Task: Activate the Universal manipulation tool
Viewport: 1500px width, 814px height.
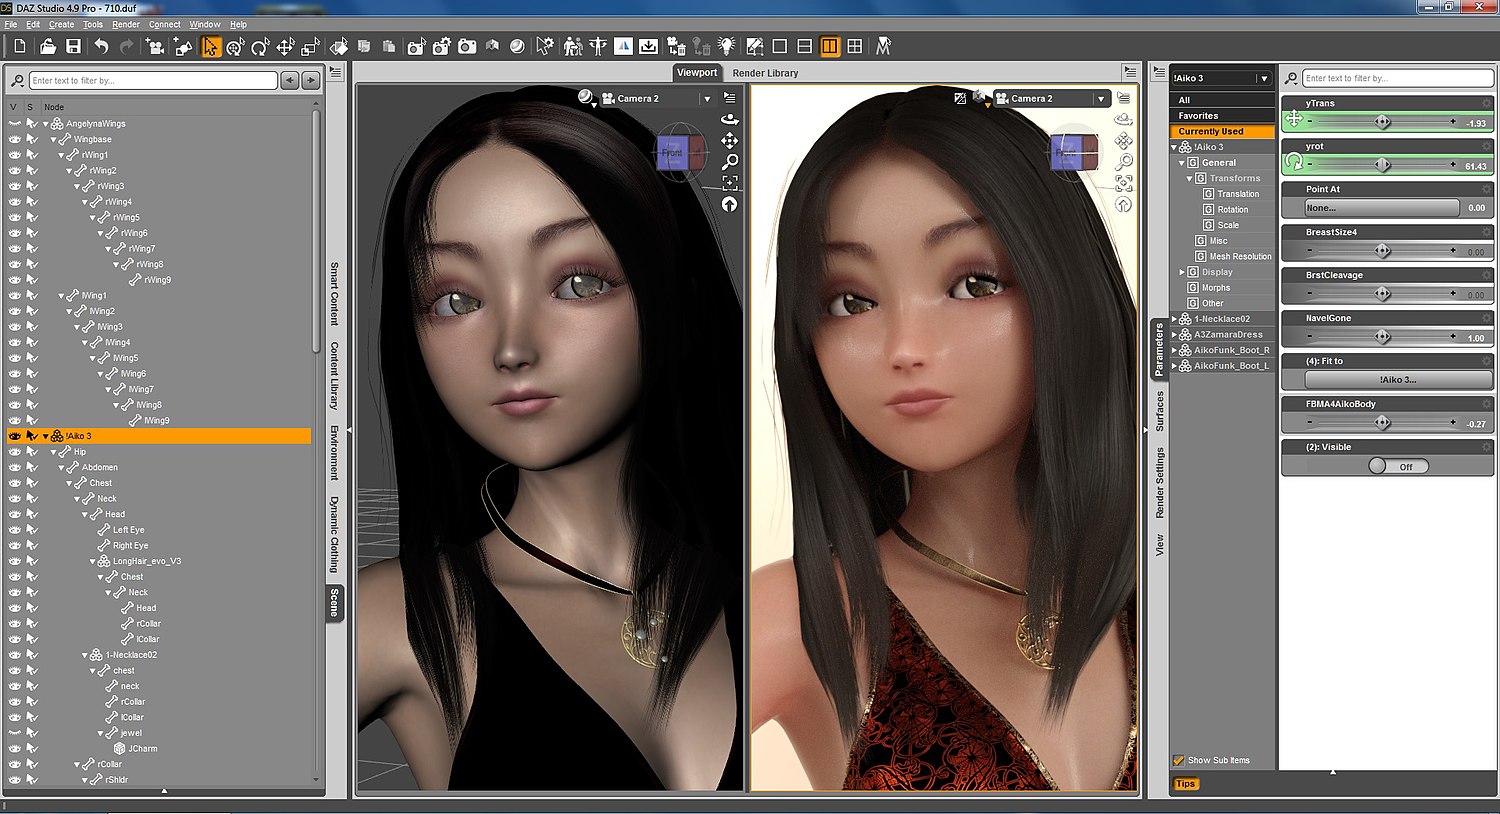Action: pos(236,46)
